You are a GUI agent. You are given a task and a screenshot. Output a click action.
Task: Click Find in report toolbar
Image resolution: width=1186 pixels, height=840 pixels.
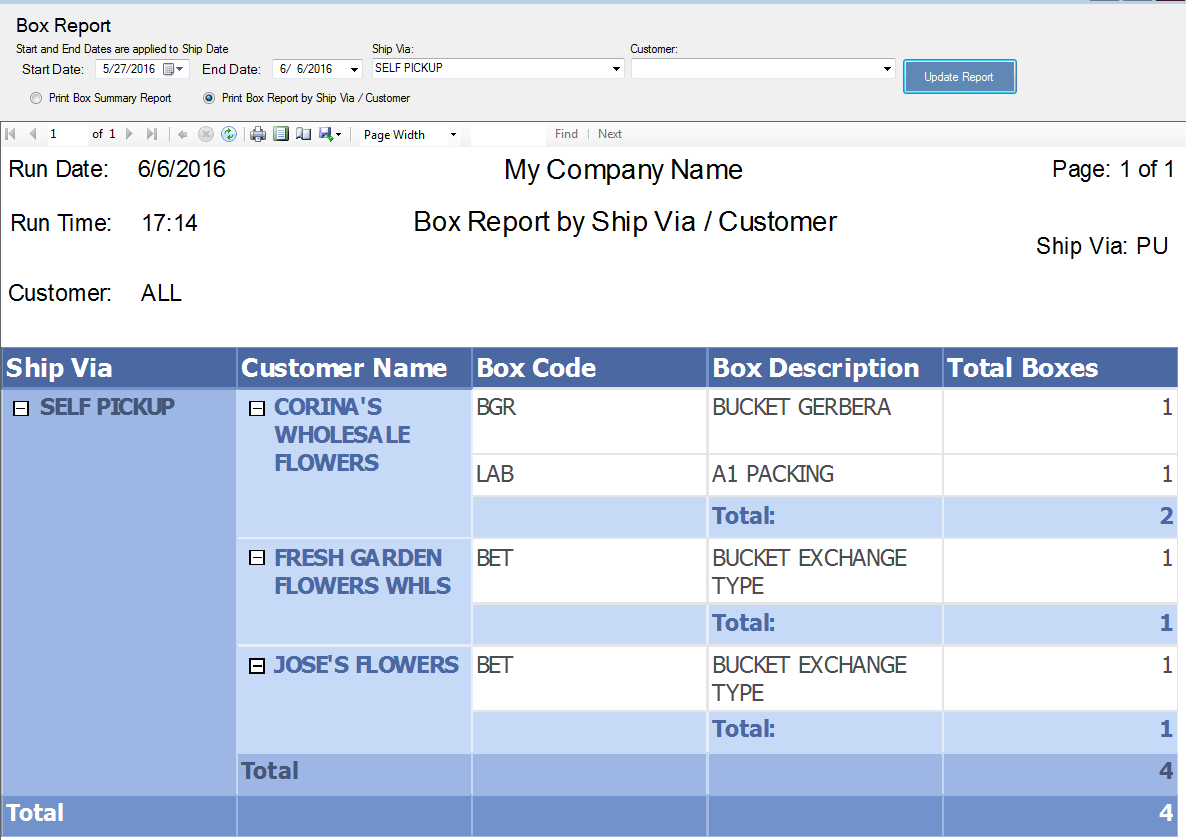[566, 134]
